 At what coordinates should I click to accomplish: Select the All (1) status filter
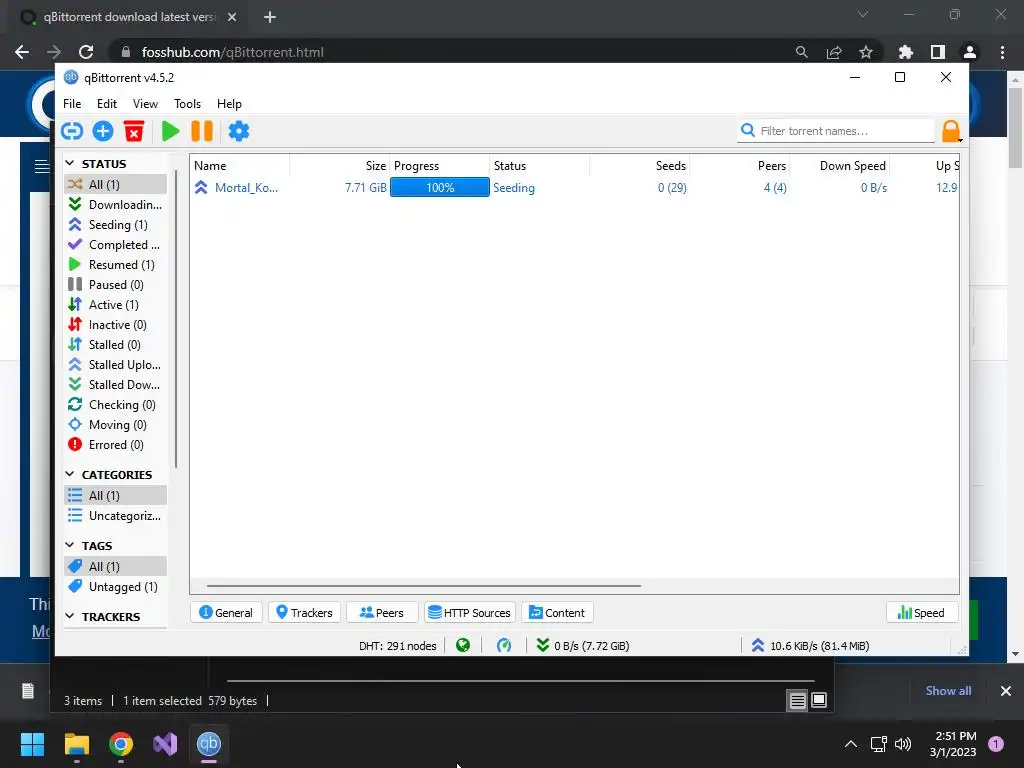click(x=116, y=185)
